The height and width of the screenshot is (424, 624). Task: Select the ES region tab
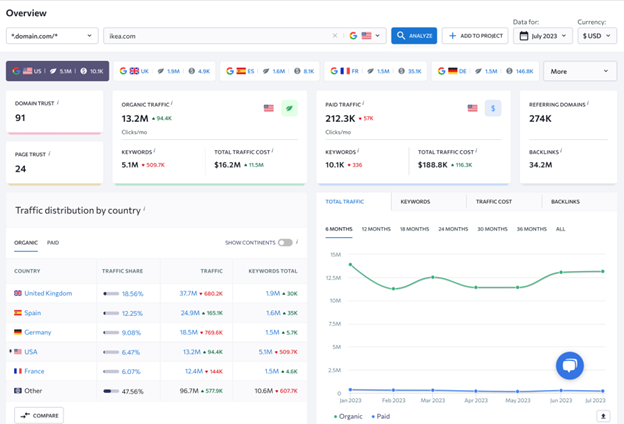[x=270, y=71]
